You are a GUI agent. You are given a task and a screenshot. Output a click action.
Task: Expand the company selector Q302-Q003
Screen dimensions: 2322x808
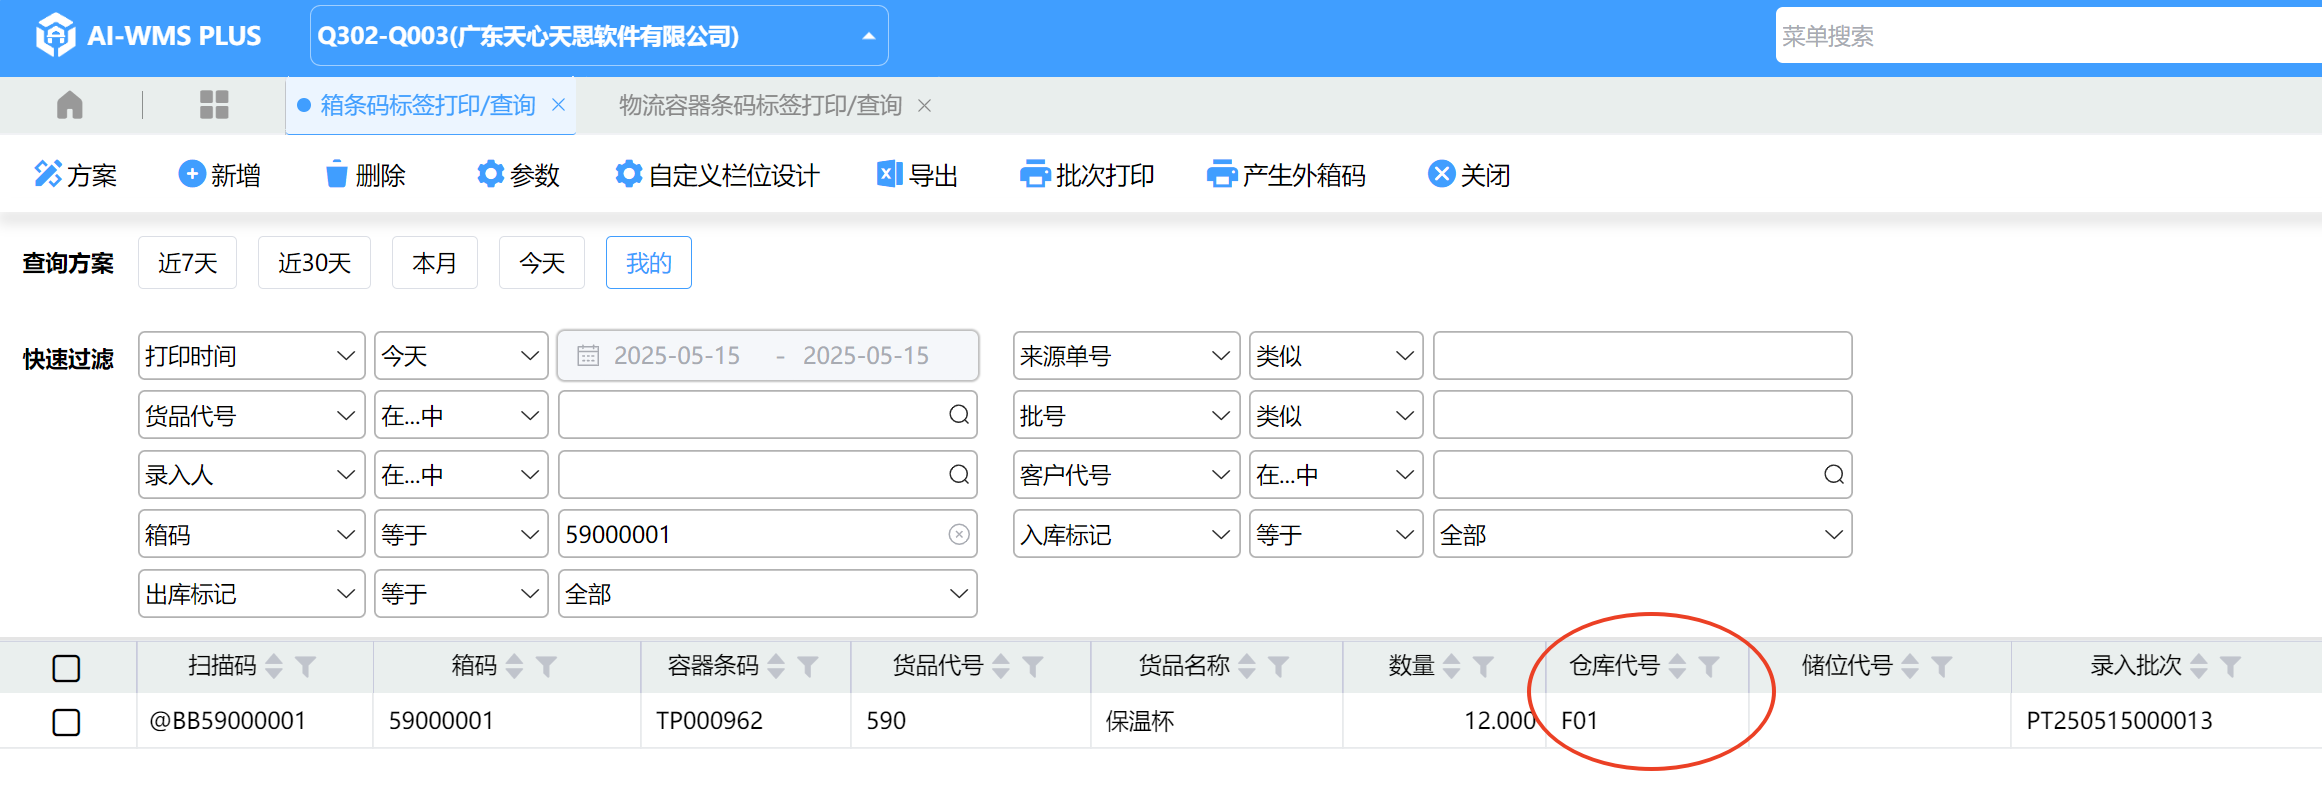click(x=599, y=36)
